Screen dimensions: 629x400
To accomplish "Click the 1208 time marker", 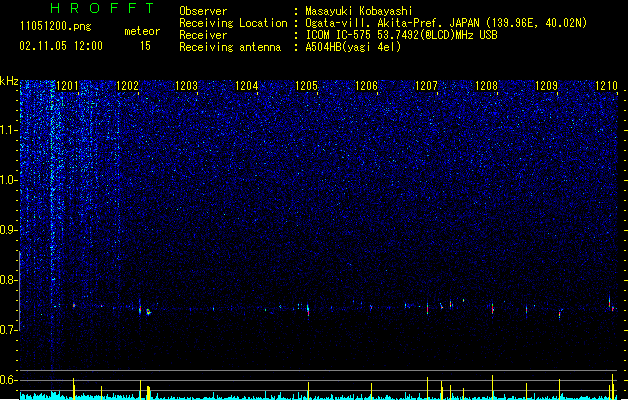I will coord(487,86).
